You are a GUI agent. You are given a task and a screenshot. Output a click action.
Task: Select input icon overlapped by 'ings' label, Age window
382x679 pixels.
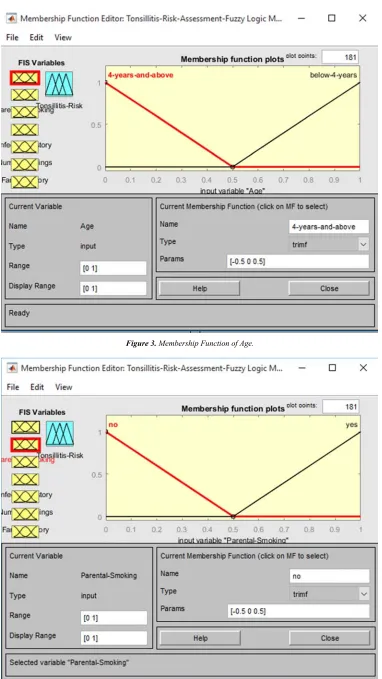[x=25, y=165]
